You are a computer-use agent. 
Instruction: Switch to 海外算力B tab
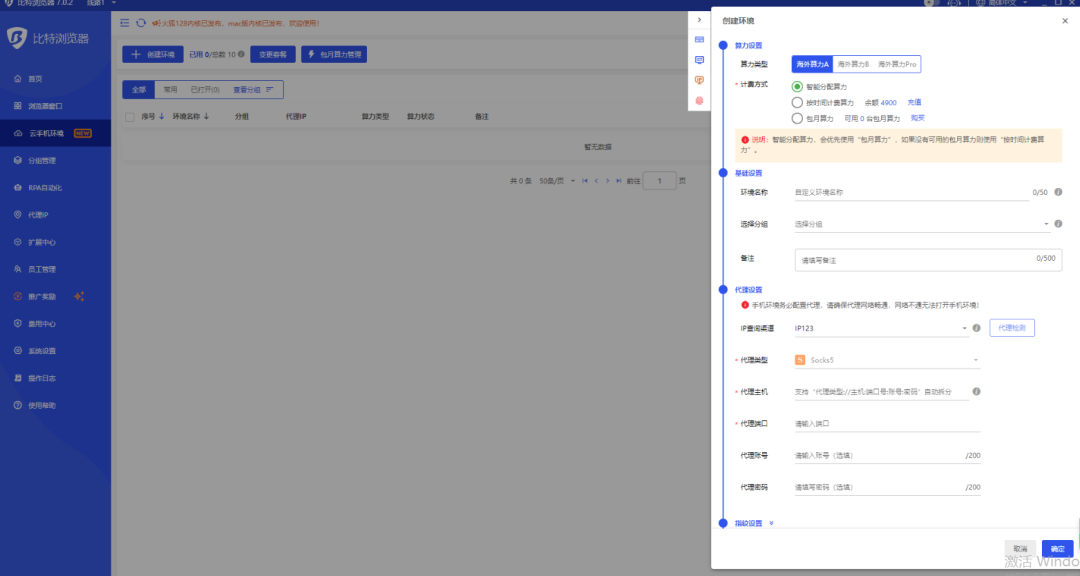[854, 64]
